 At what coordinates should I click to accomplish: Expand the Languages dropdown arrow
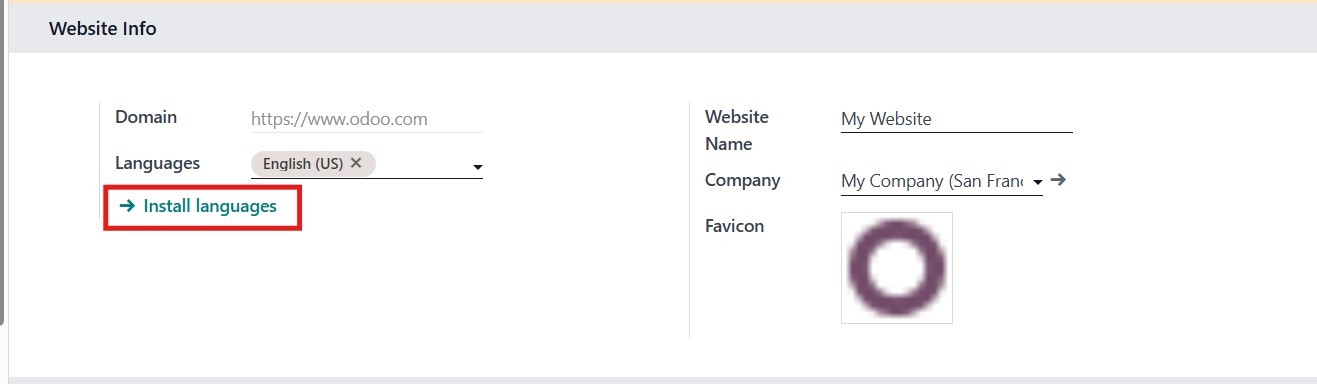477,167
